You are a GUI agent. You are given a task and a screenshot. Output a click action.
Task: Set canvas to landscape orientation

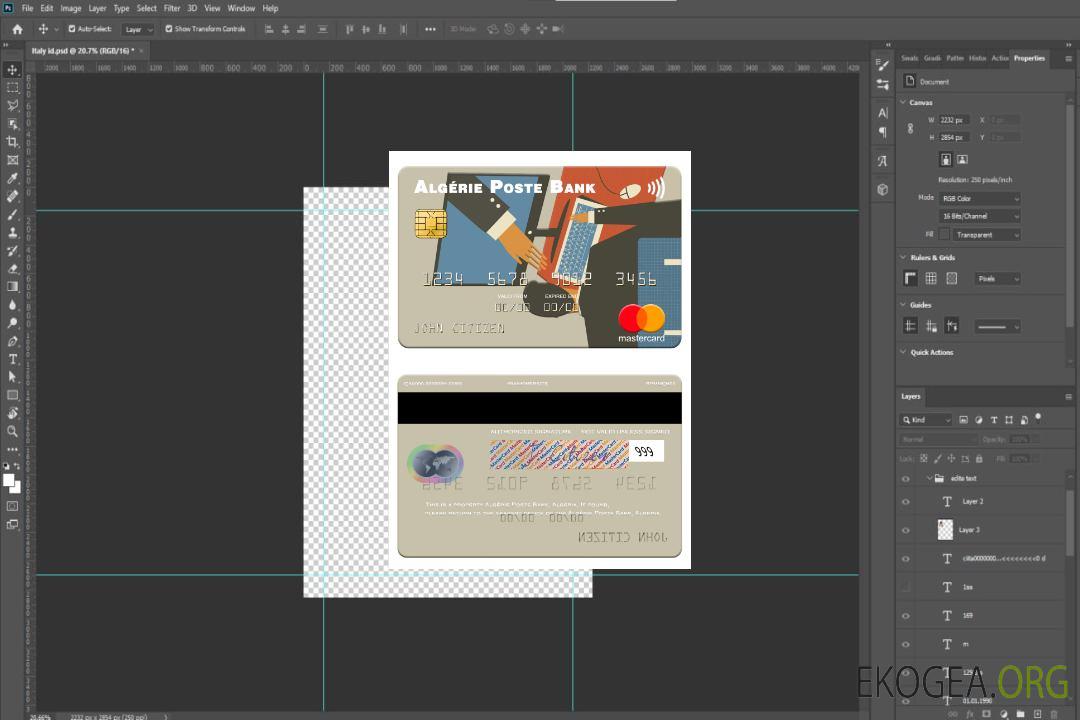[x=962, y=159]
